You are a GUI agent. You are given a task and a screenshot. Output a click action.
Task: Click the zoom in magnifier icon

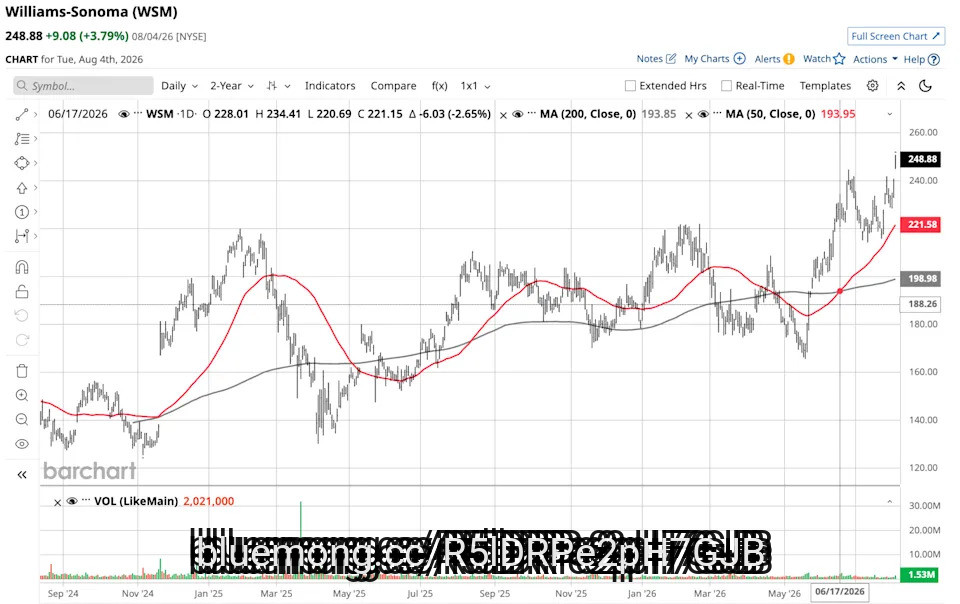pos(21,395)
